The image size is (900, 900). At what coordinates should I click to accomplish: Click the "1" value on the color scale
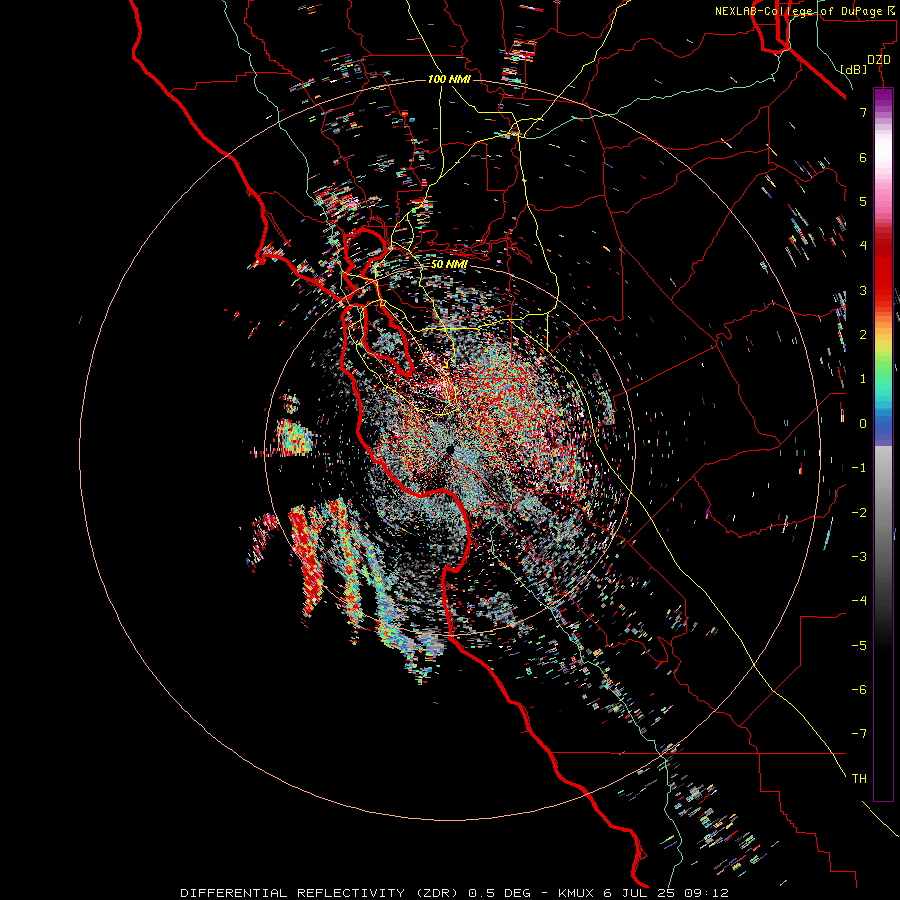863,379
